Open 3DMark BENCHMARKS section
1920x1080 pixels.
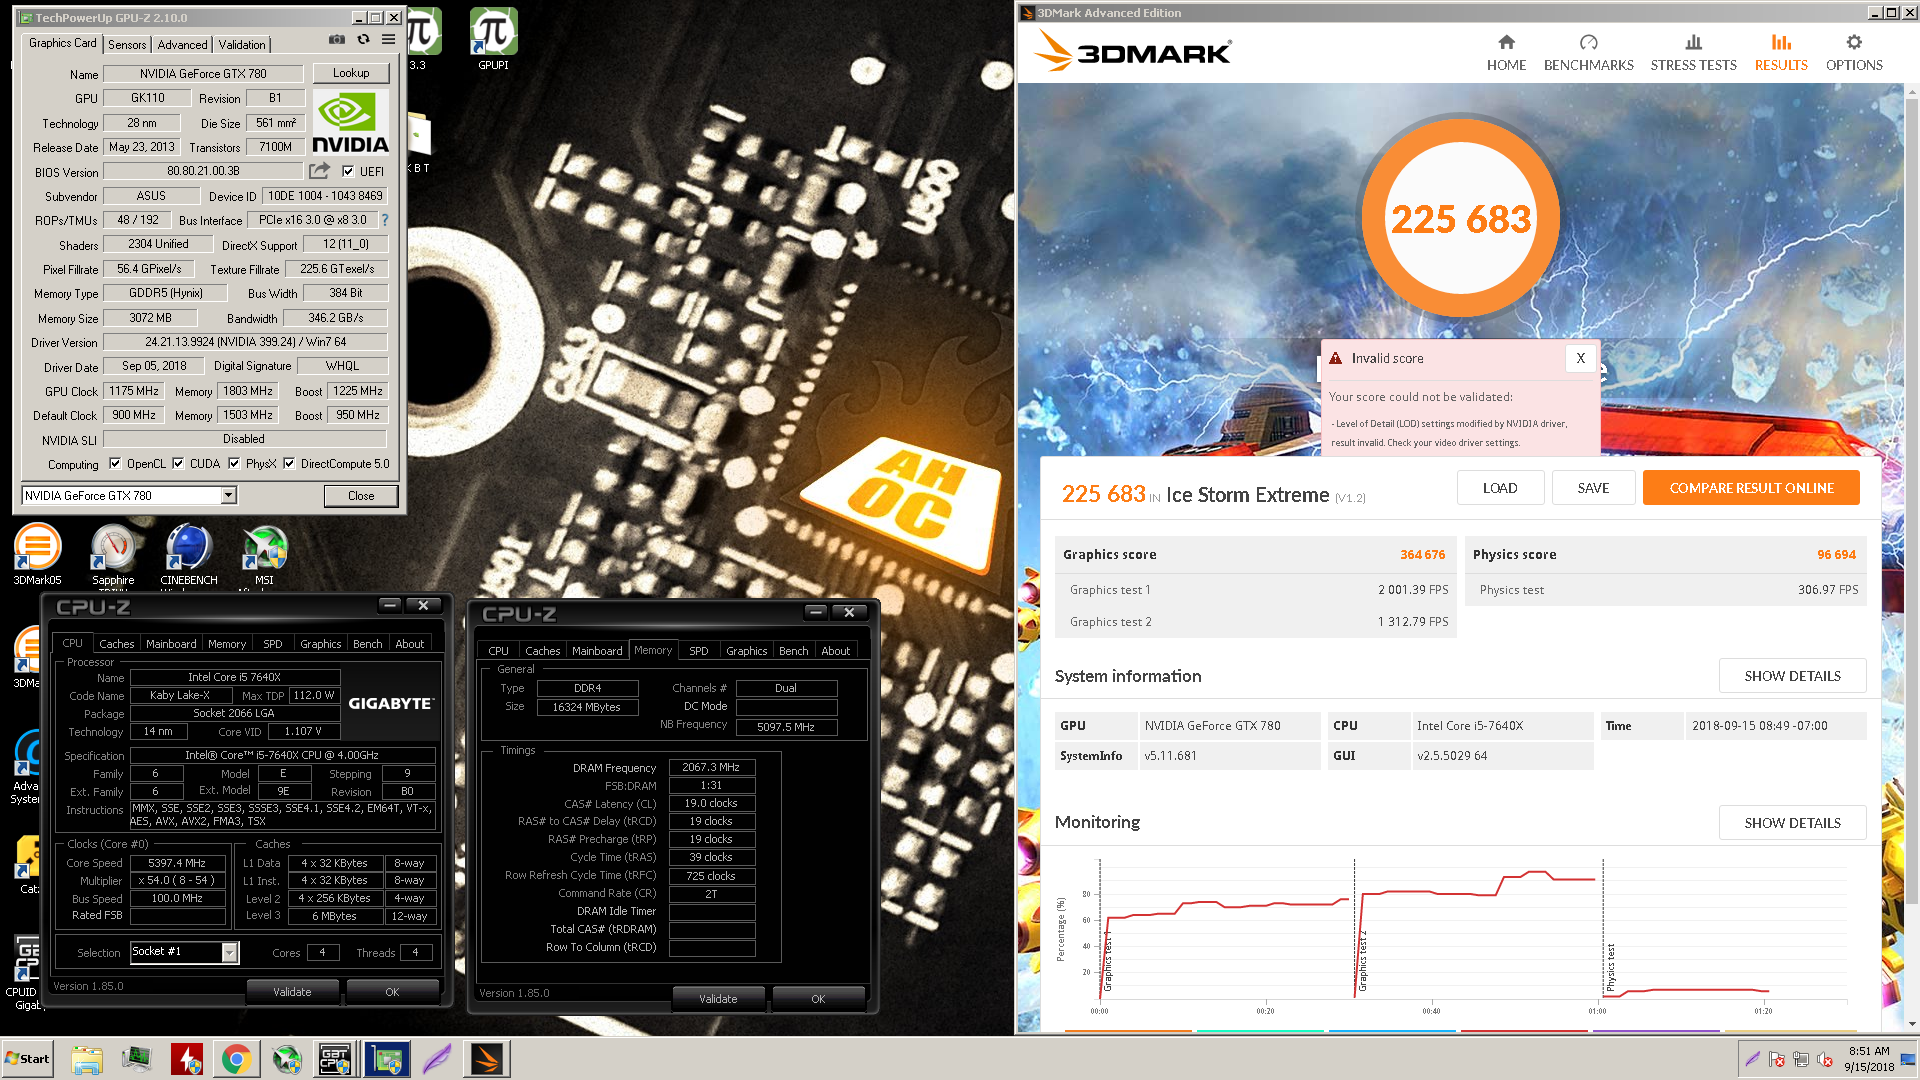coord(1588,53)
